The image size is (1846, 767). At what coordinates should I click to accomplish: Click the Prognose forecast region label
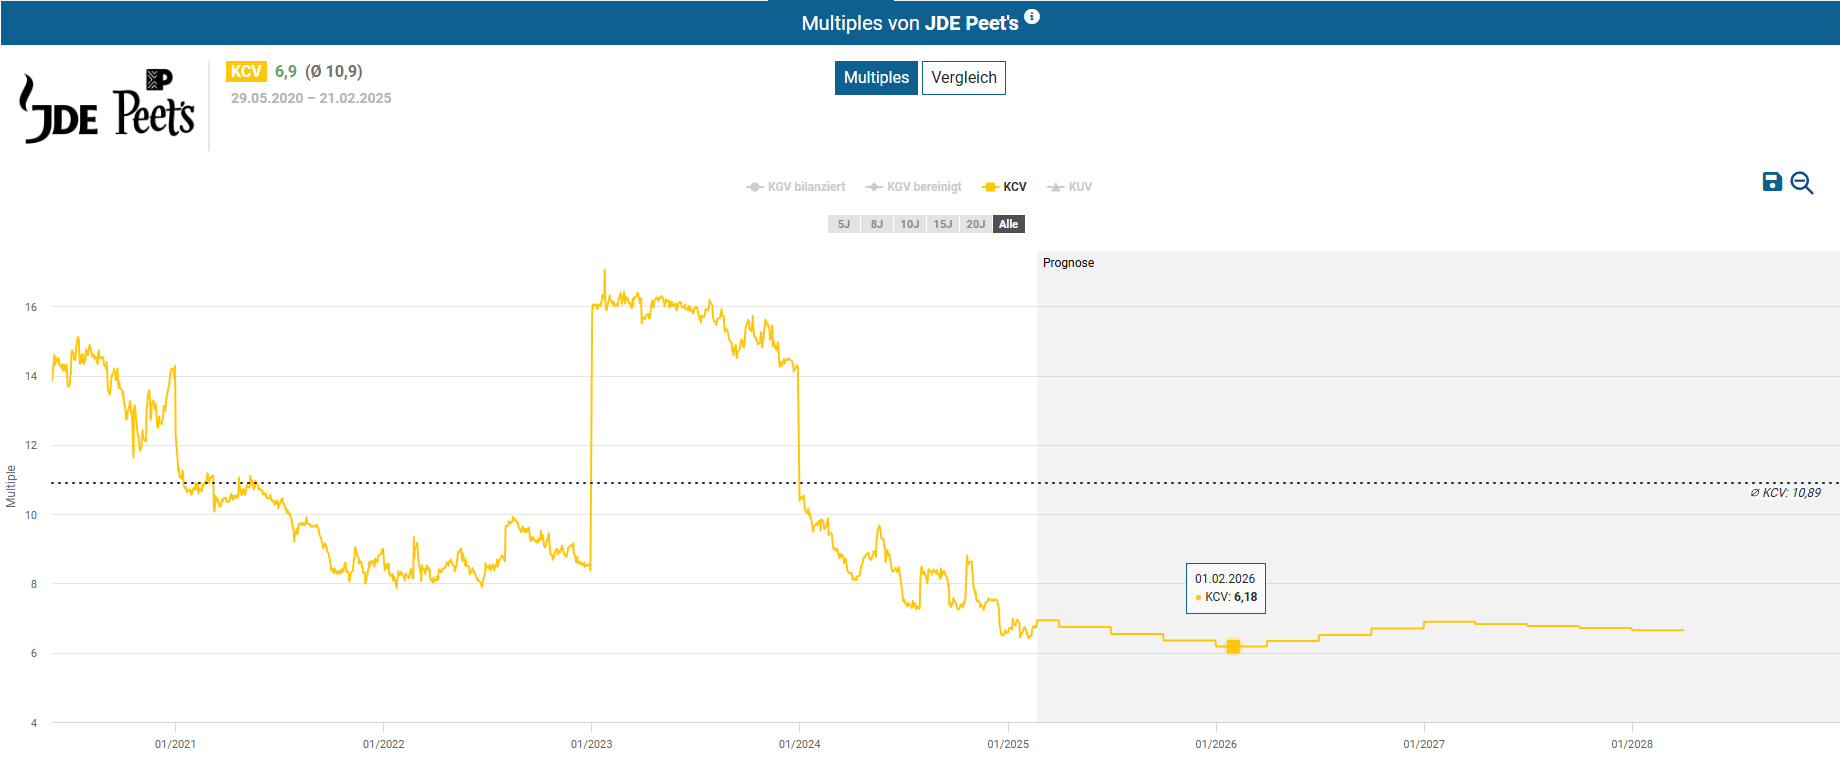click(x=1068, y=263)
